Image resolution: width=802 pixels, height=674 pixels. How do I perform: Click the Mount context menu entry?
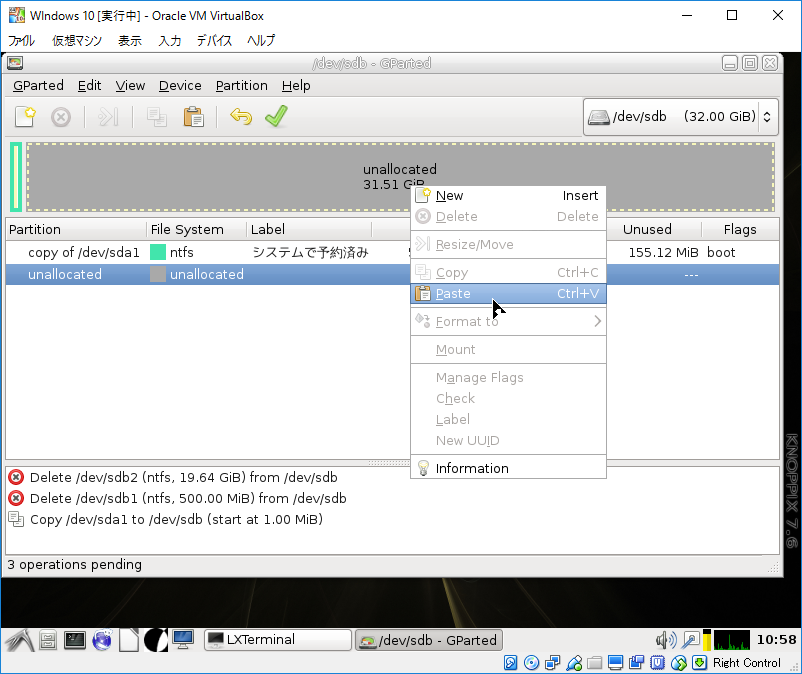508,350
